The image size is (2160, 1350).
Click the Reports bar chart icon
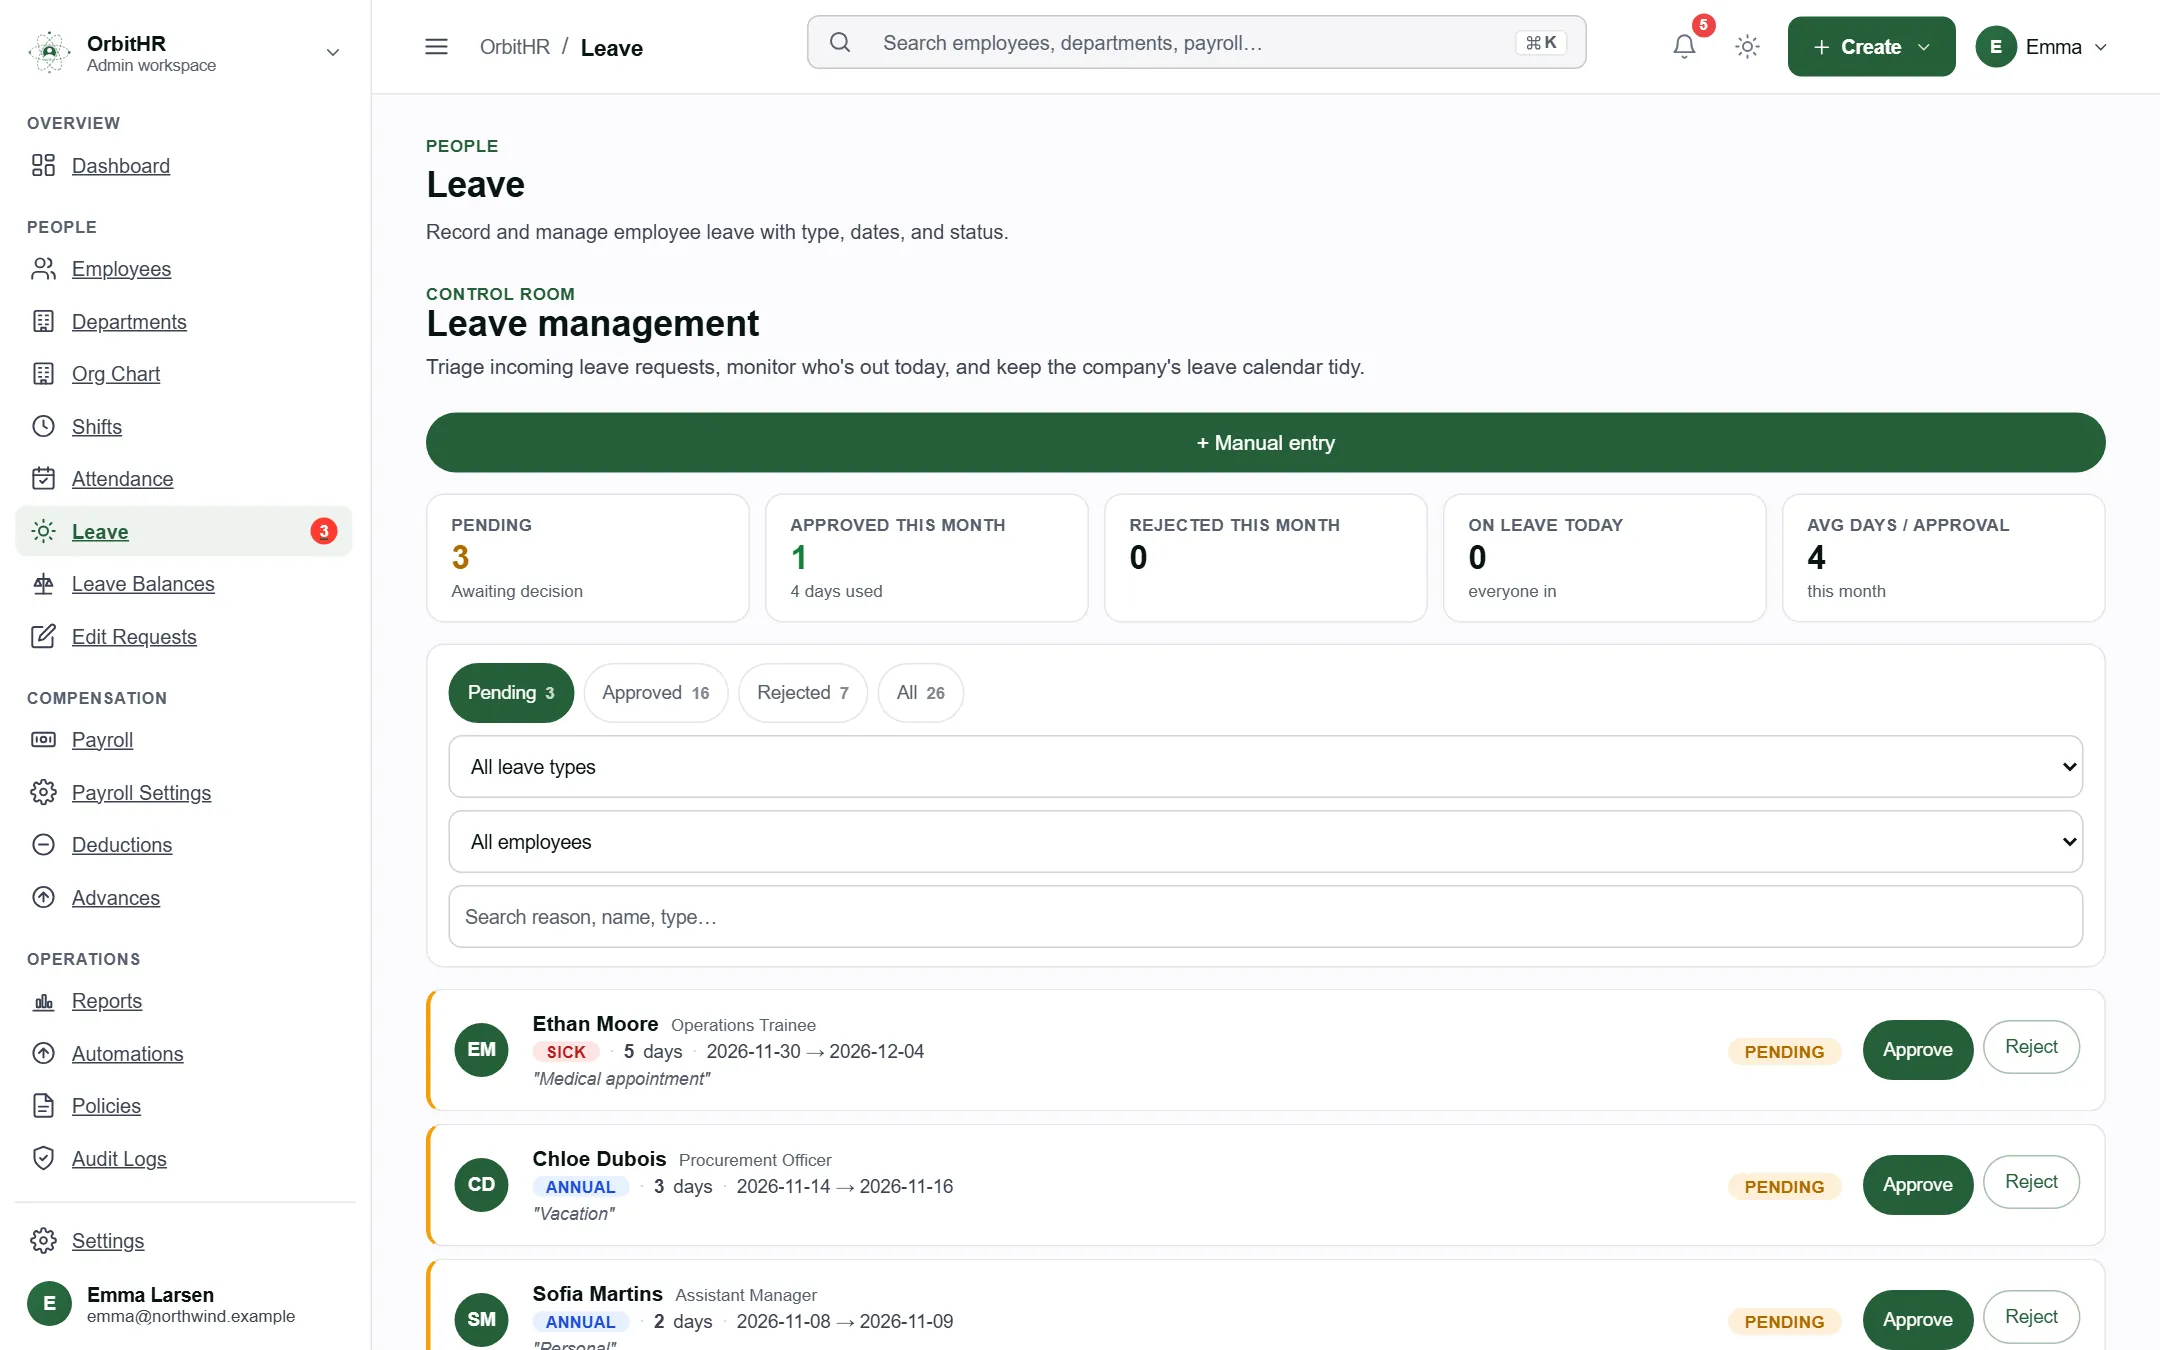click(43, 1000)
